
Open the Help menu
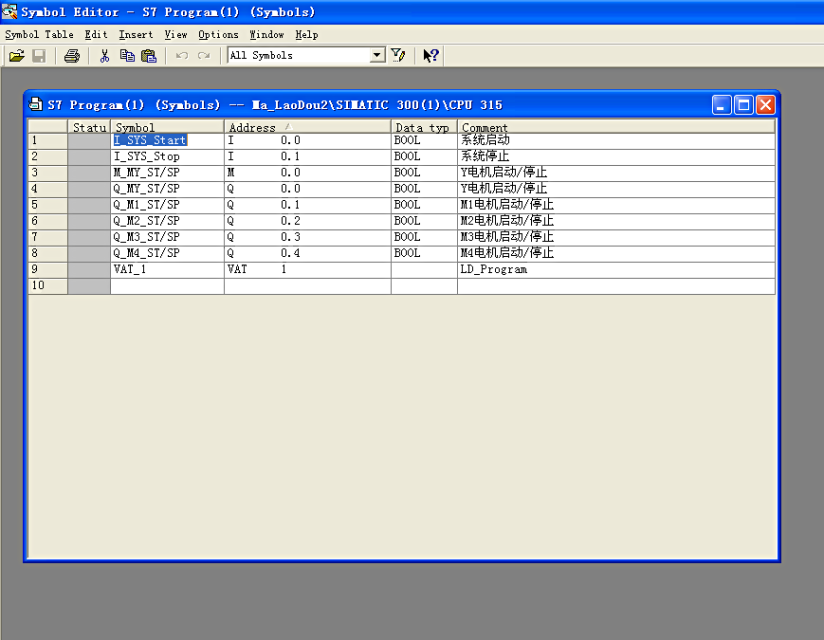coord(306,35)
